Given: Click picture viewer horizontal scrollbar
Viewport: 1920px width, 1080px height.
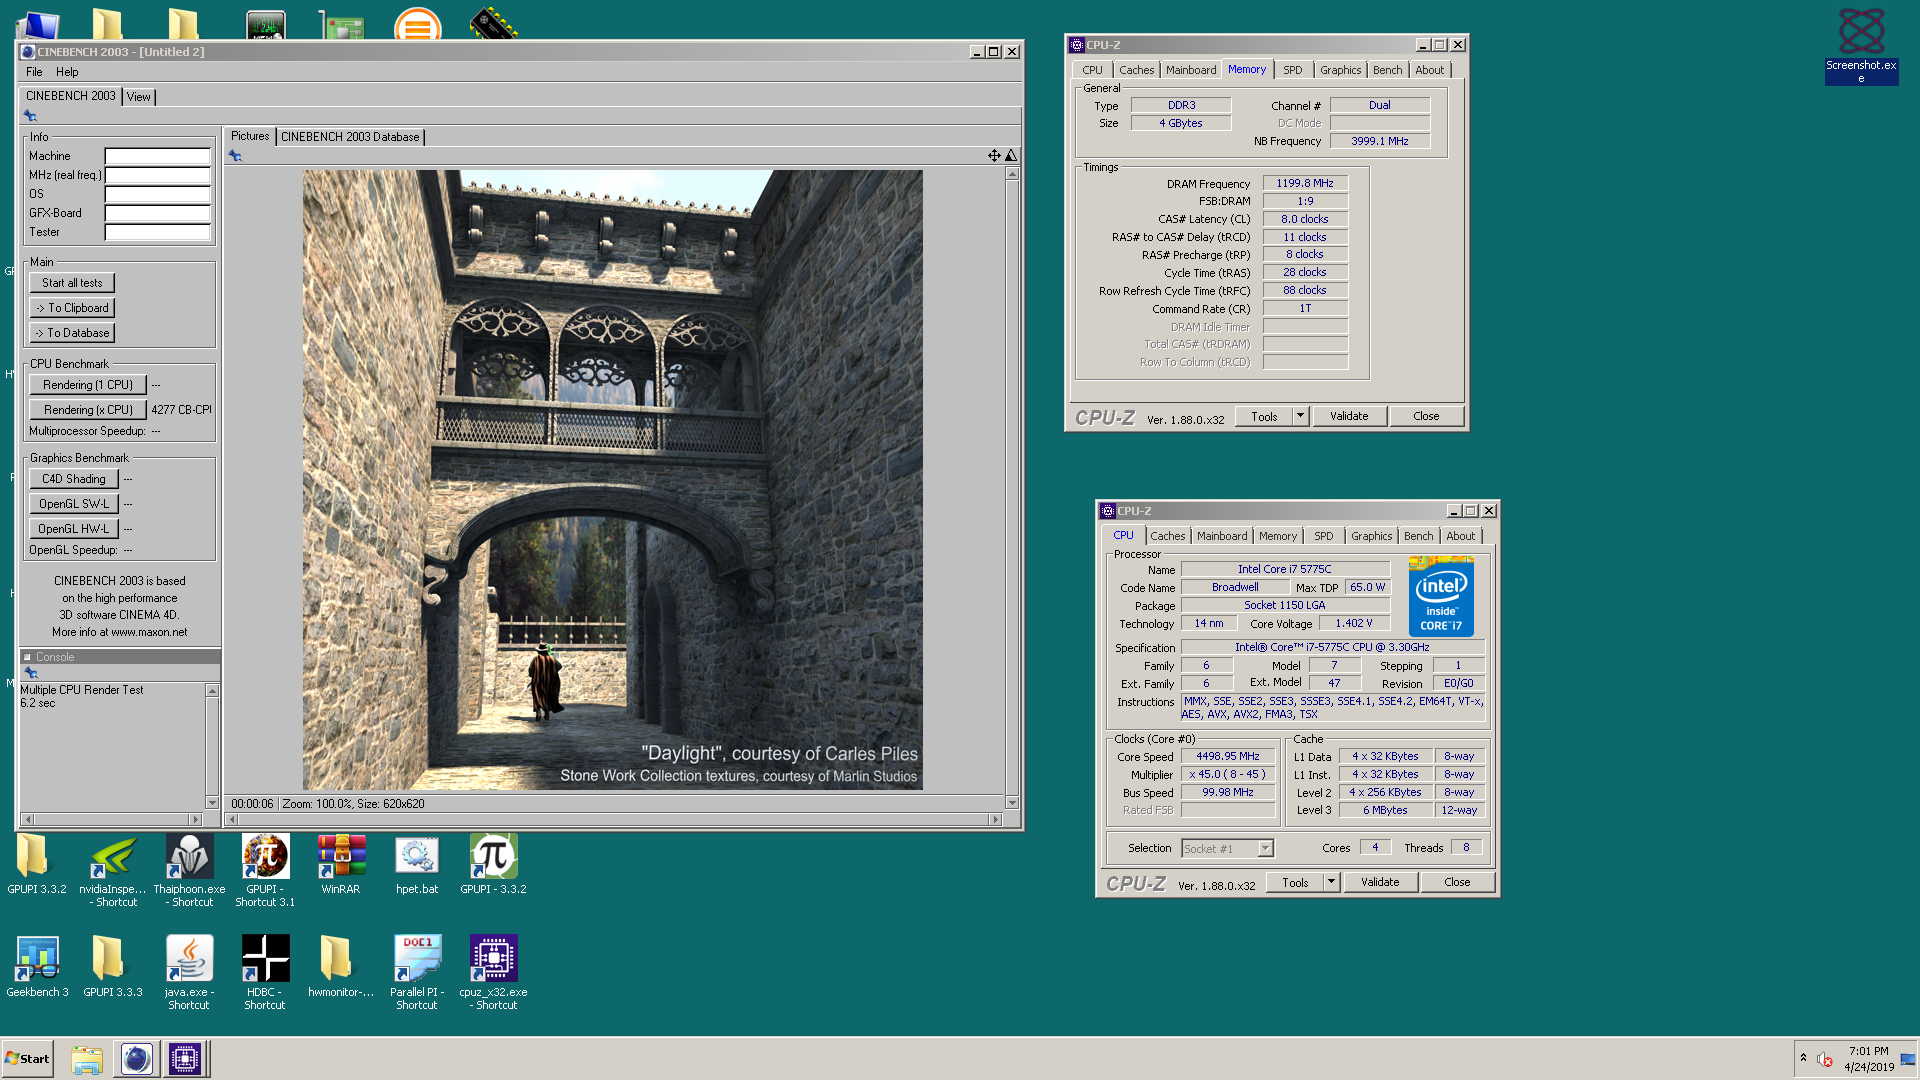Looking at the screenshot, I should [x=613, y=819].
